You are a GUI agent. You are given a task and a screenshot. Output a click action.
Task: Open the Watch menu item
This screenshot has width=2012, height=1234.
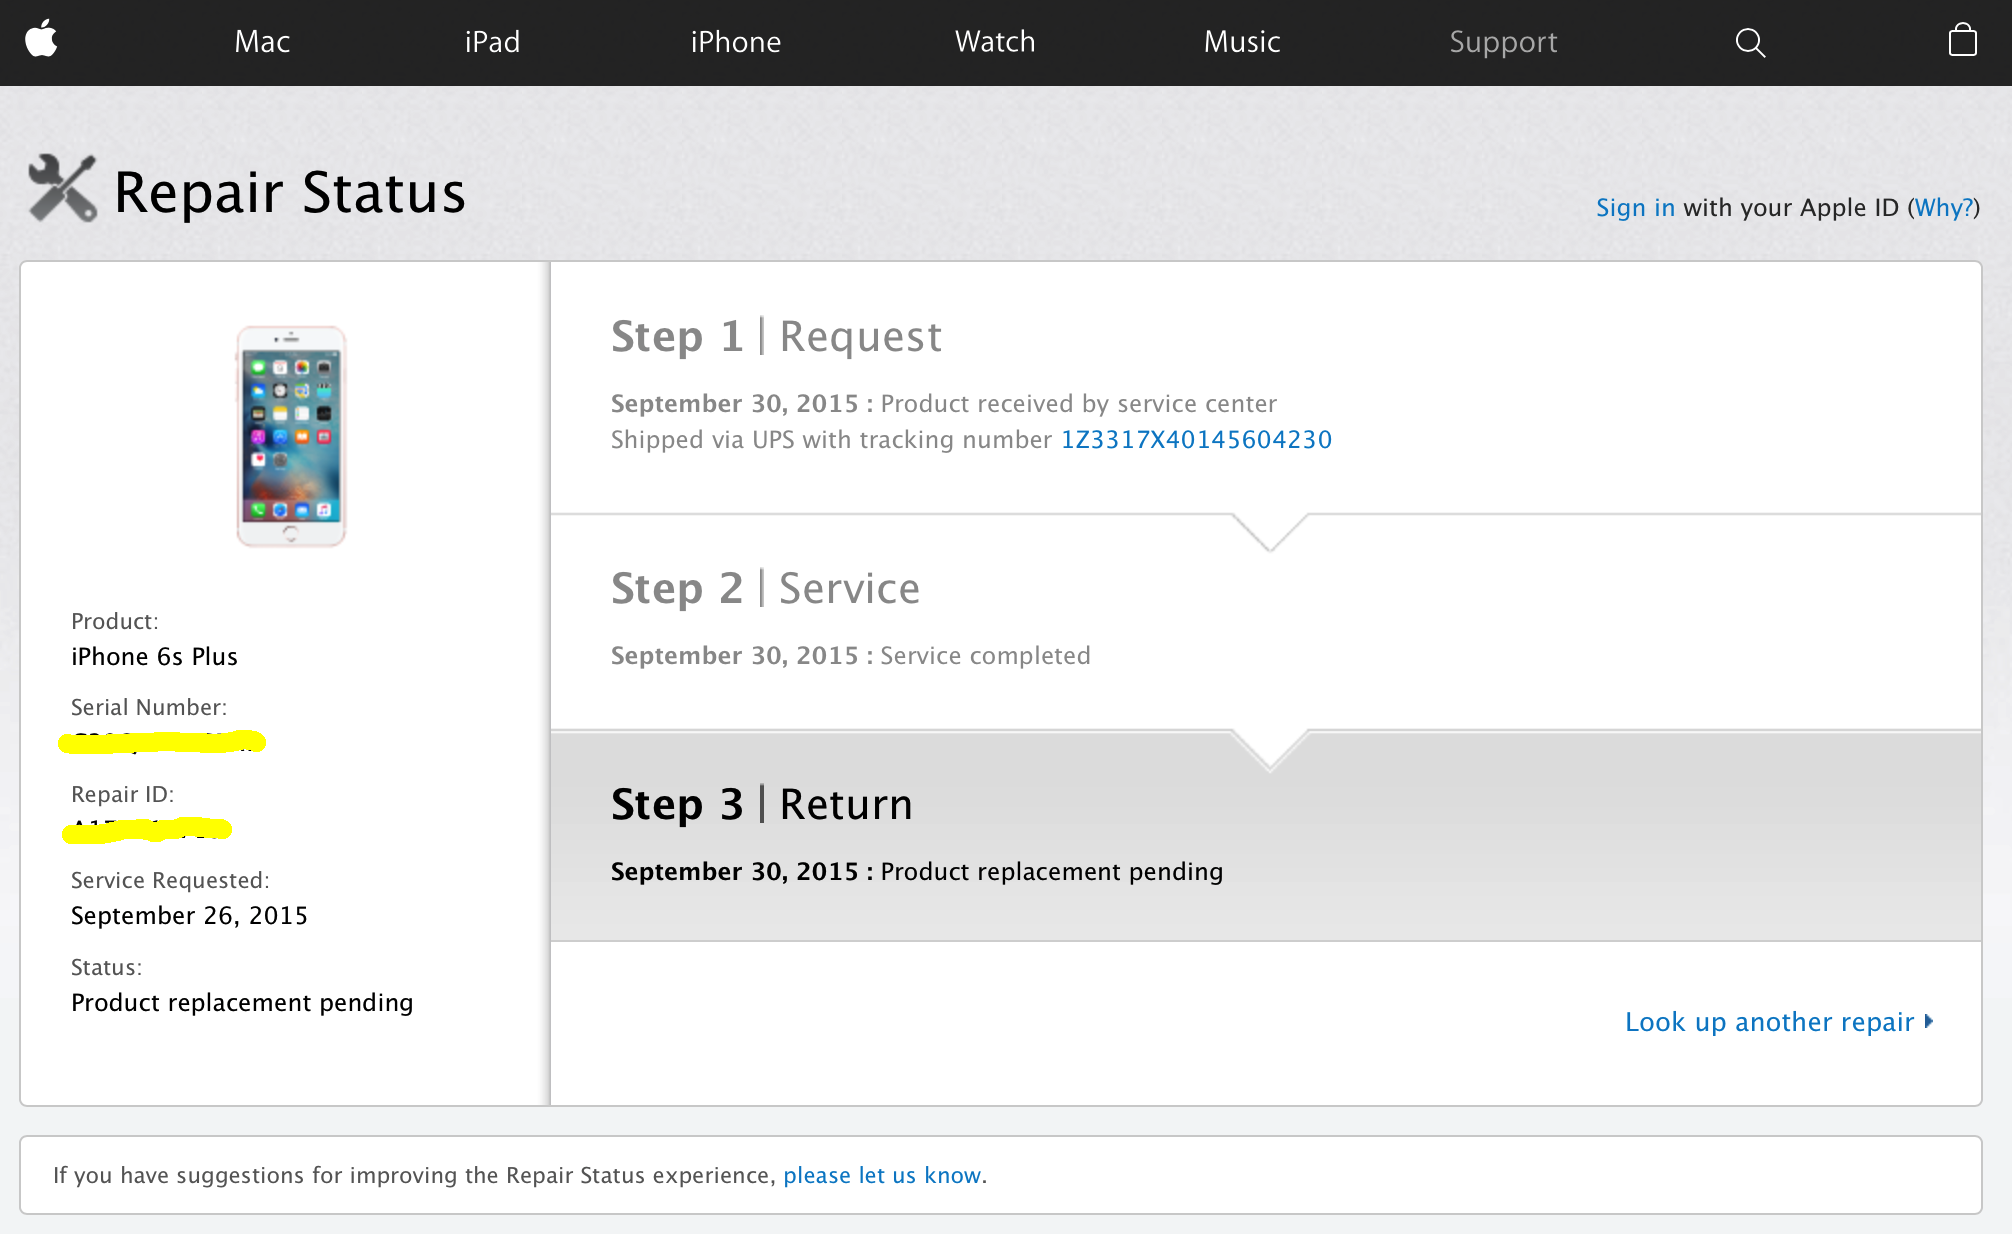click(995, 42)
